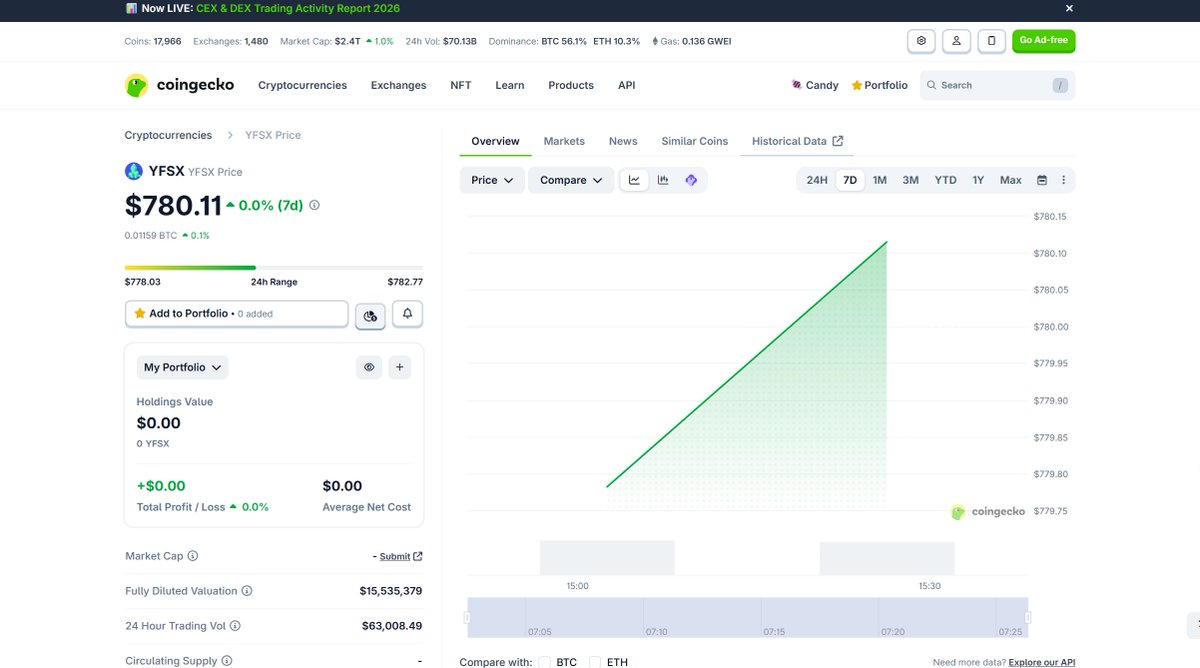The width and height of the screenshot is (1200, 668).
Task: Open the Products nav menu
Action: 571,85
